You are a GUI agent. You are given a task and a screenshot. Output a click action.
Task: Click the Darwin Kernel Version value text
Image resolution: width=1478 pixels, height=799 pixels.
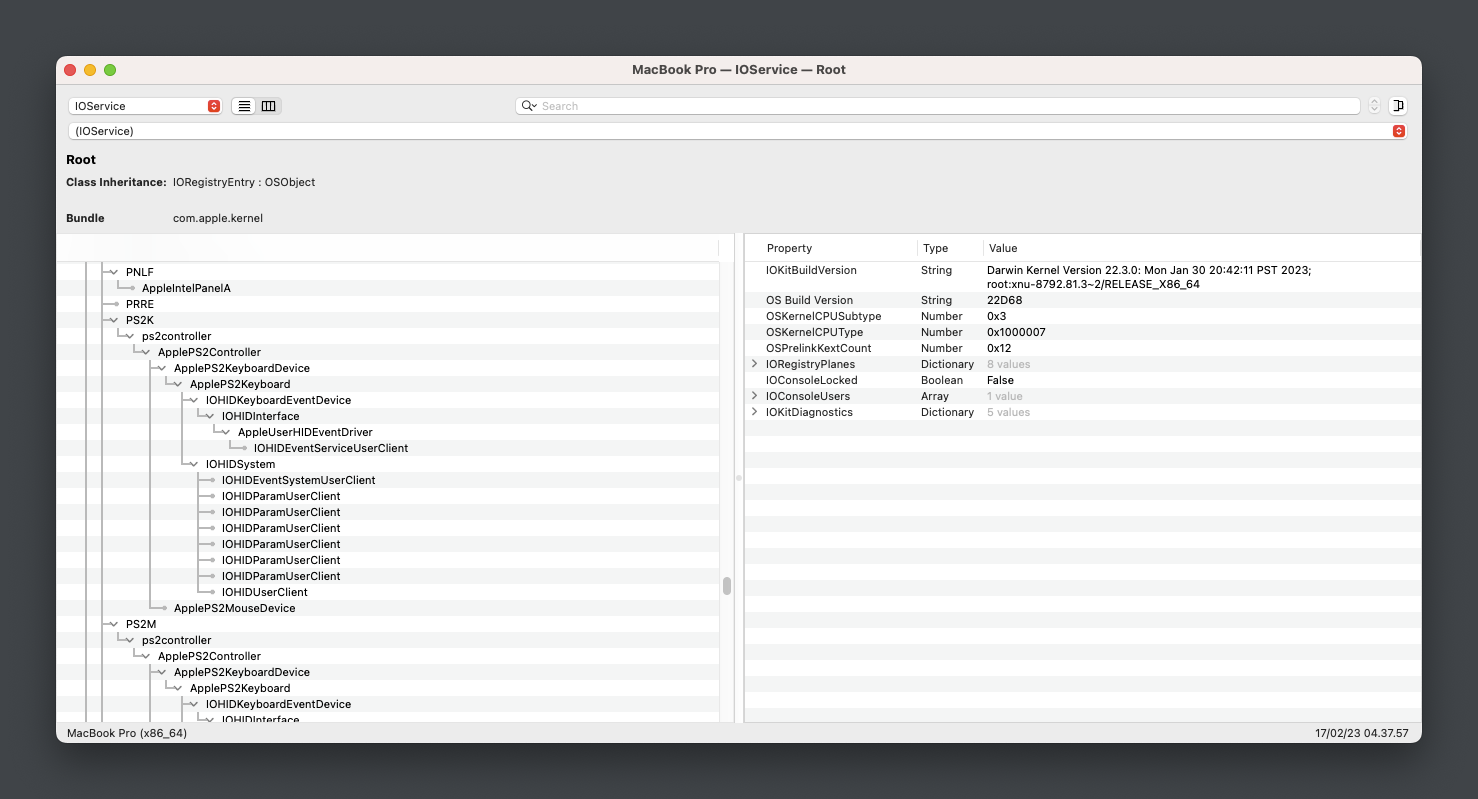click(x=1149, y=277)
